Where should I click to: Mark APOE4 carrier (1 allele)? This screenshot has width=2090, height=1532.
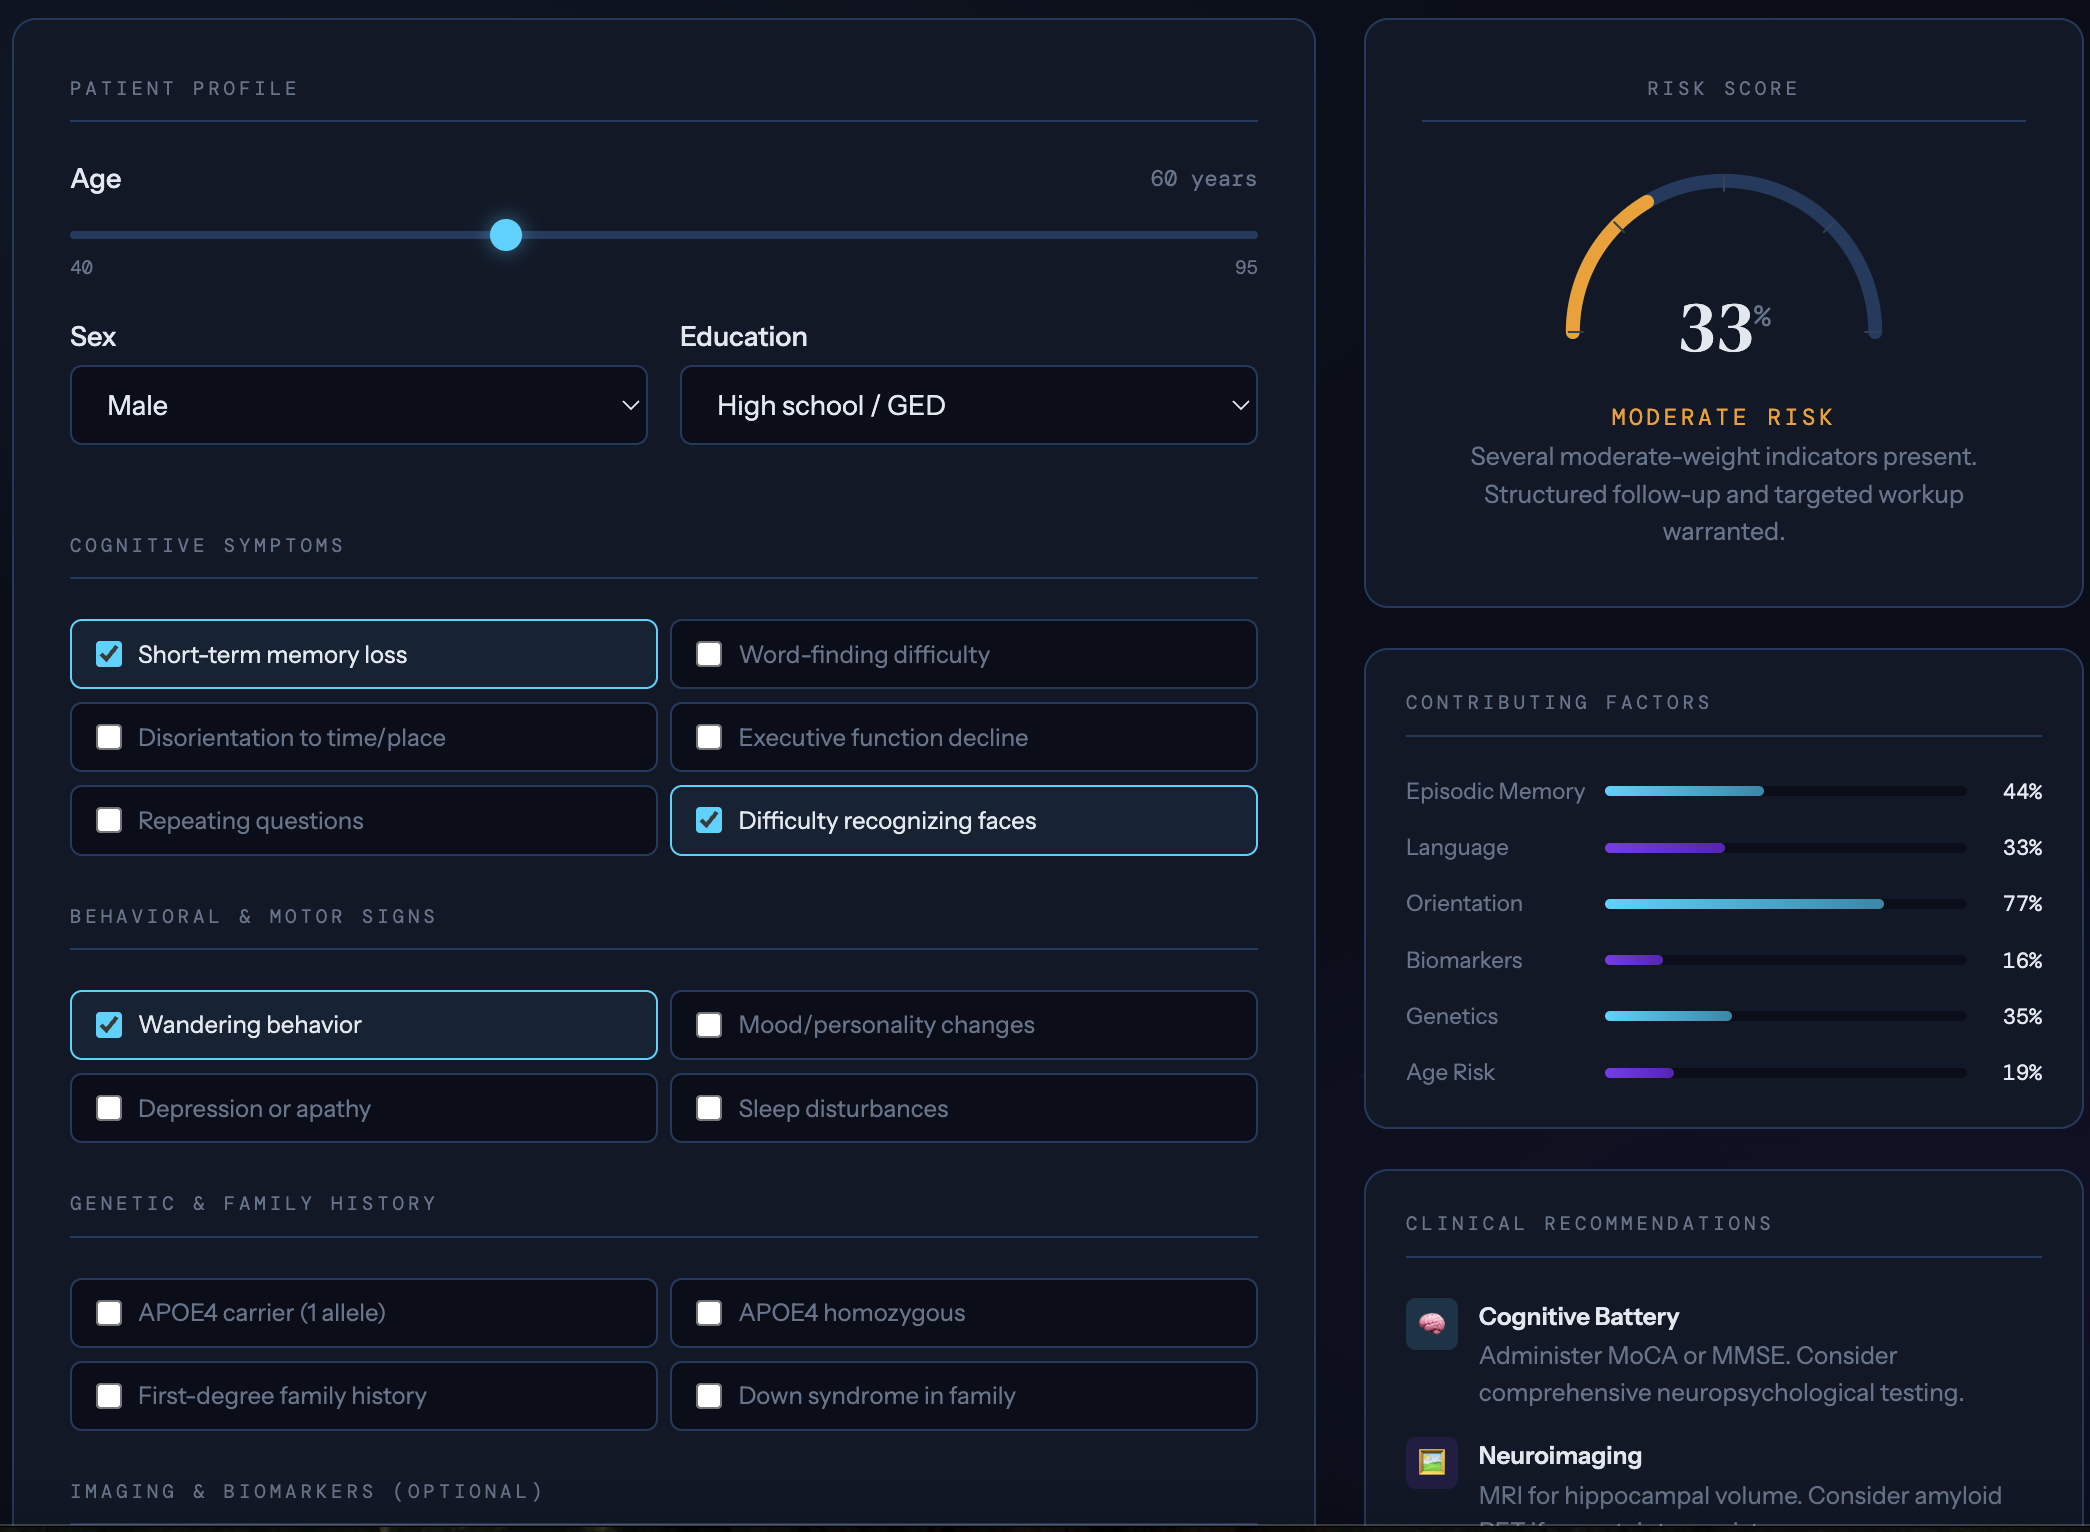tap(109, 1313)
